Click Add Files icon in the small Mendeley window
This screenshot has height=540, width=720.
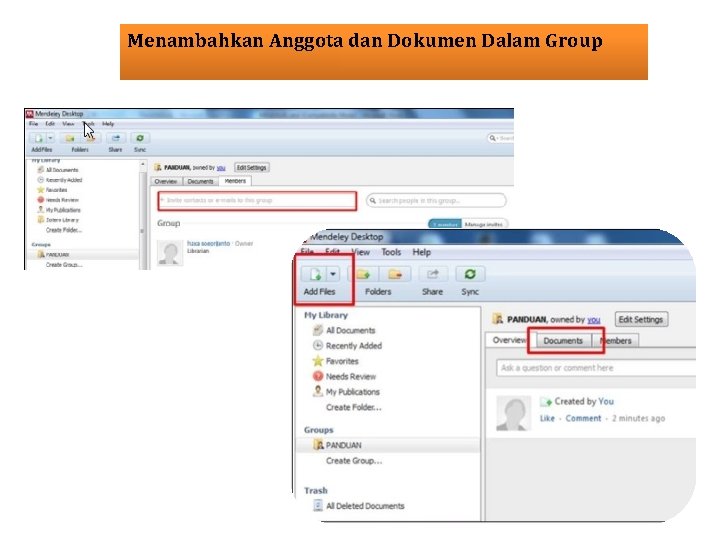39,138
